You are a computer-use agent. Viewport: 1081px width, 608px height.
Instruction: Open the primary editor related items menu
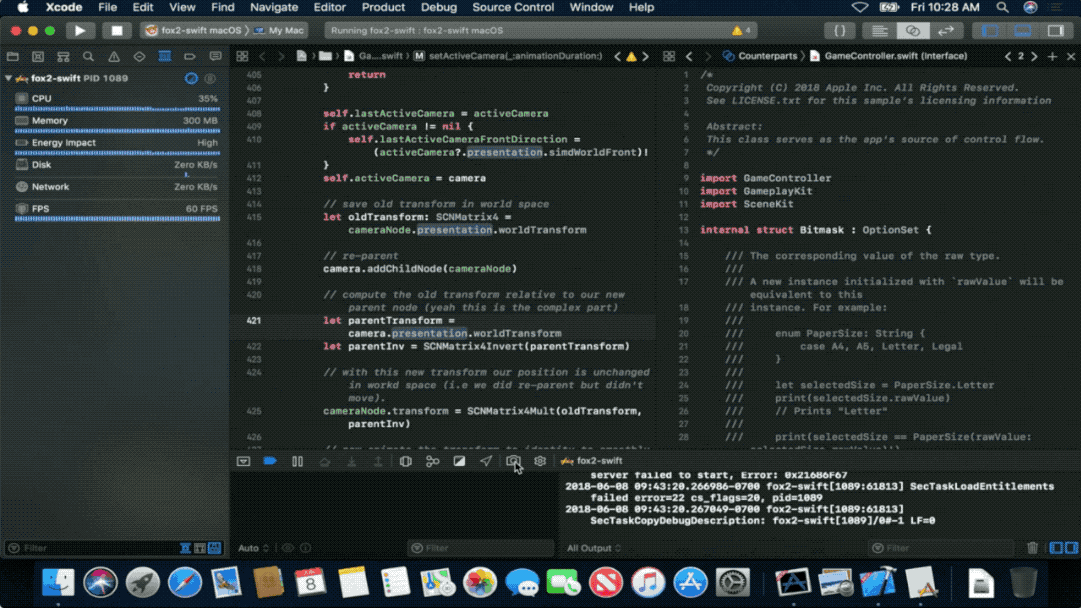[242, 57]
